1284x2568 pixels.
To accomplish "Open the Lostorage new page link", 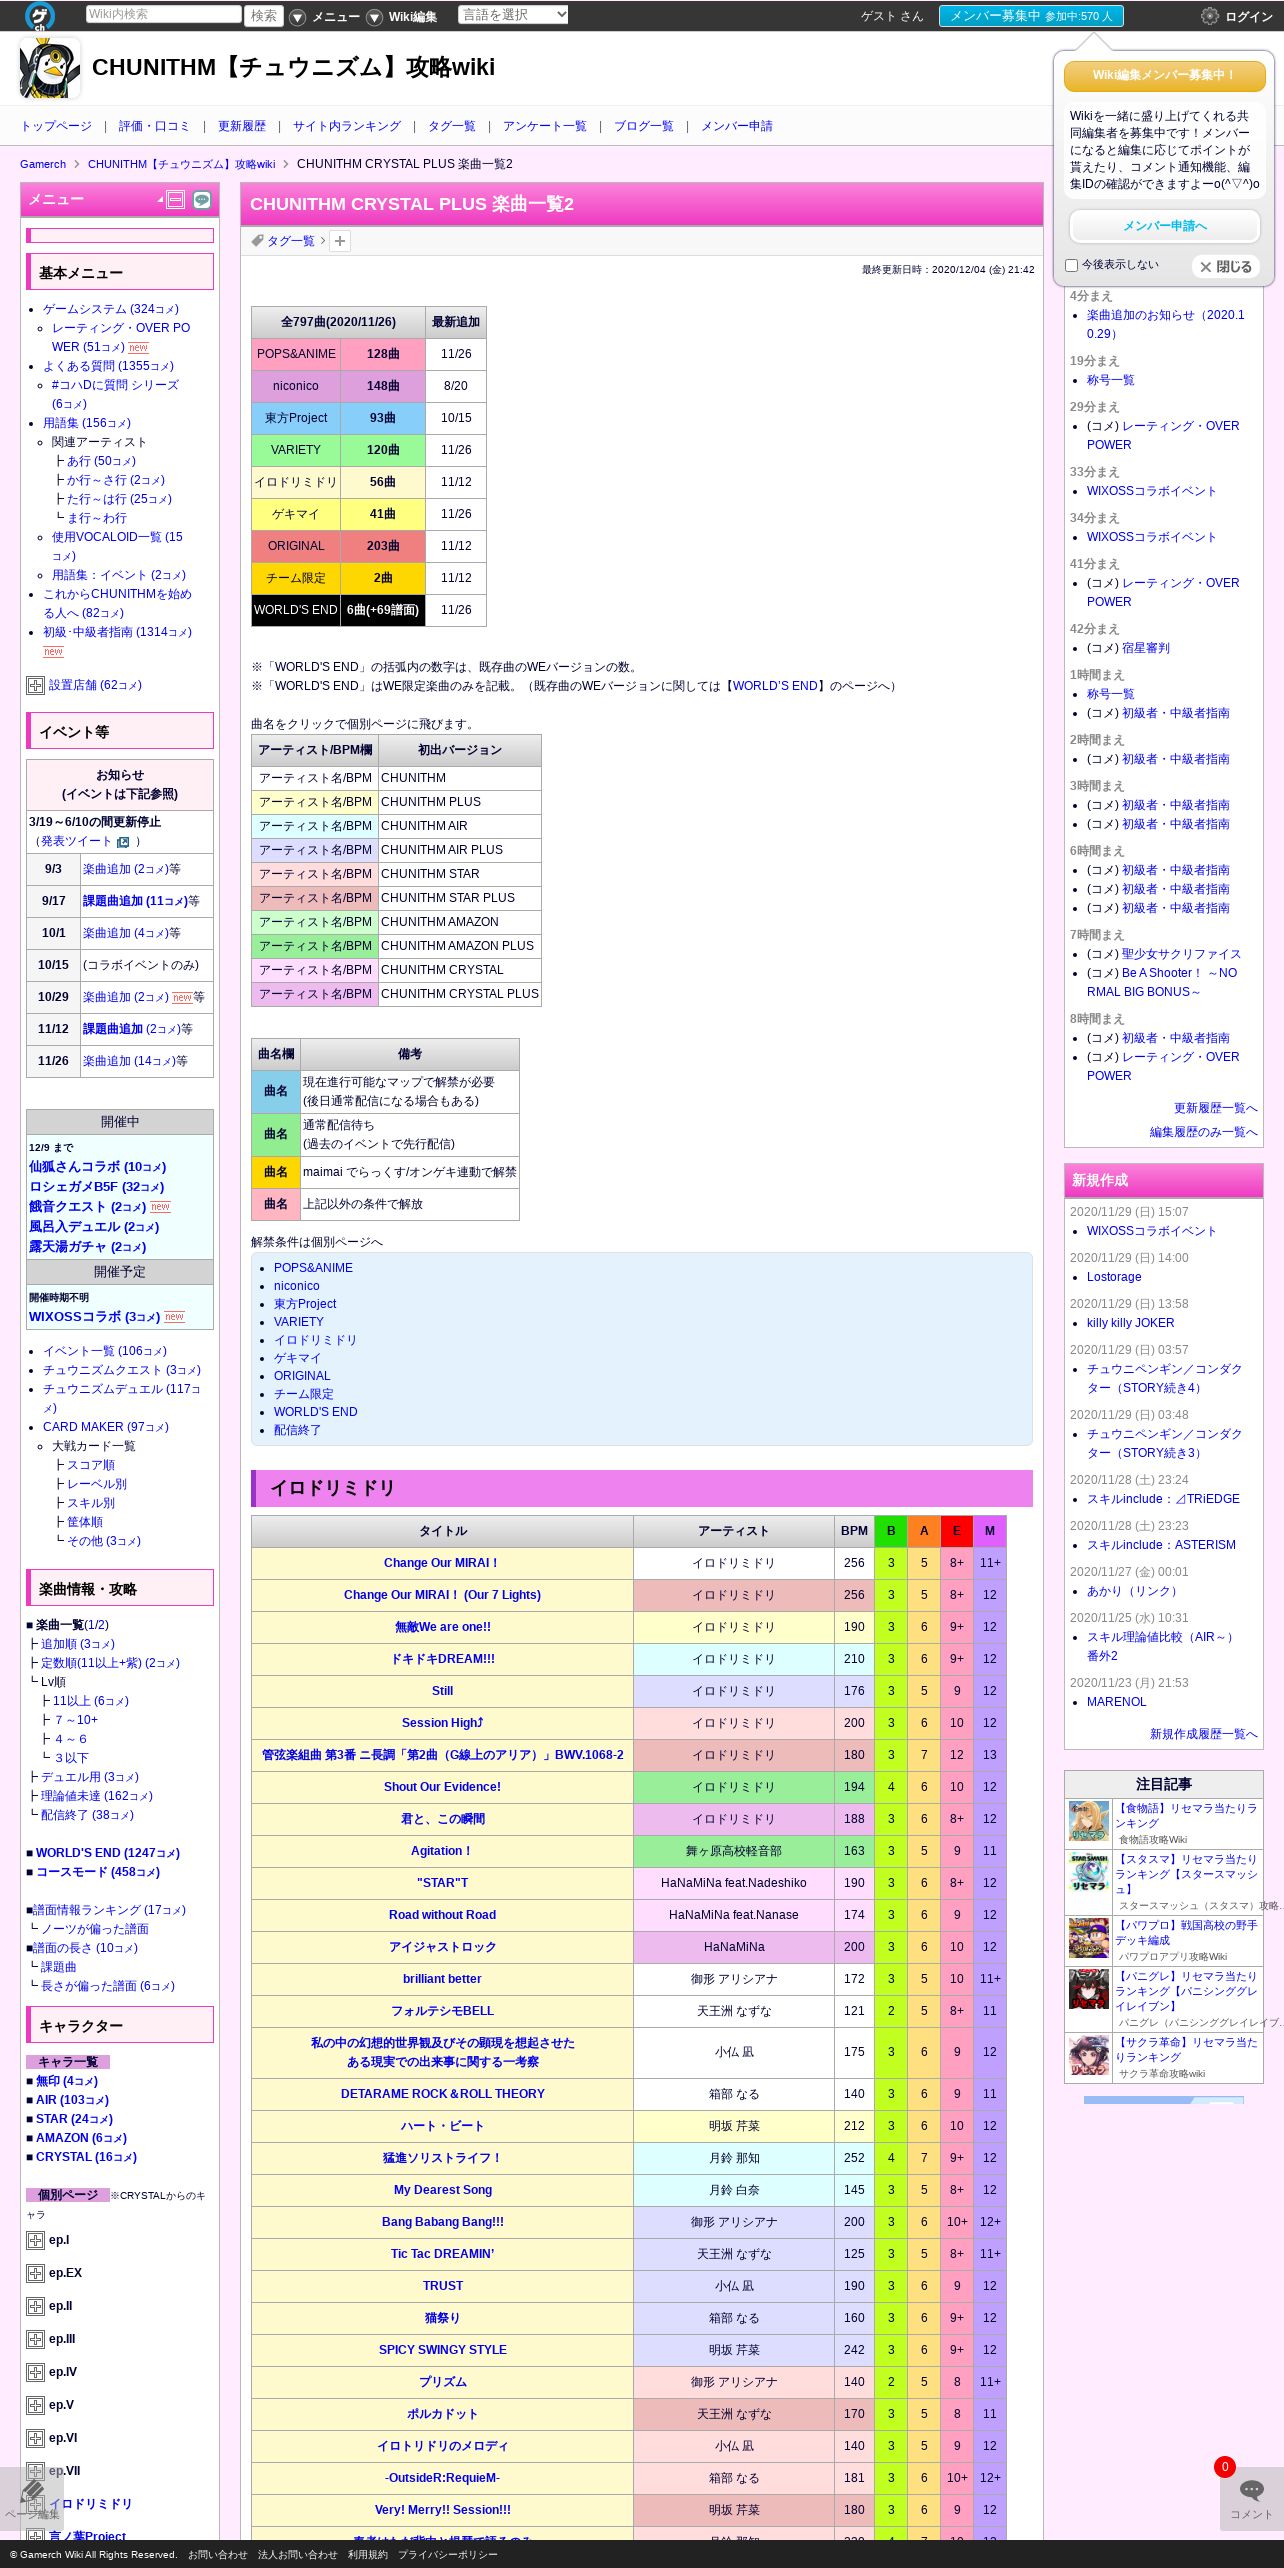I will pos(1114,1277).
